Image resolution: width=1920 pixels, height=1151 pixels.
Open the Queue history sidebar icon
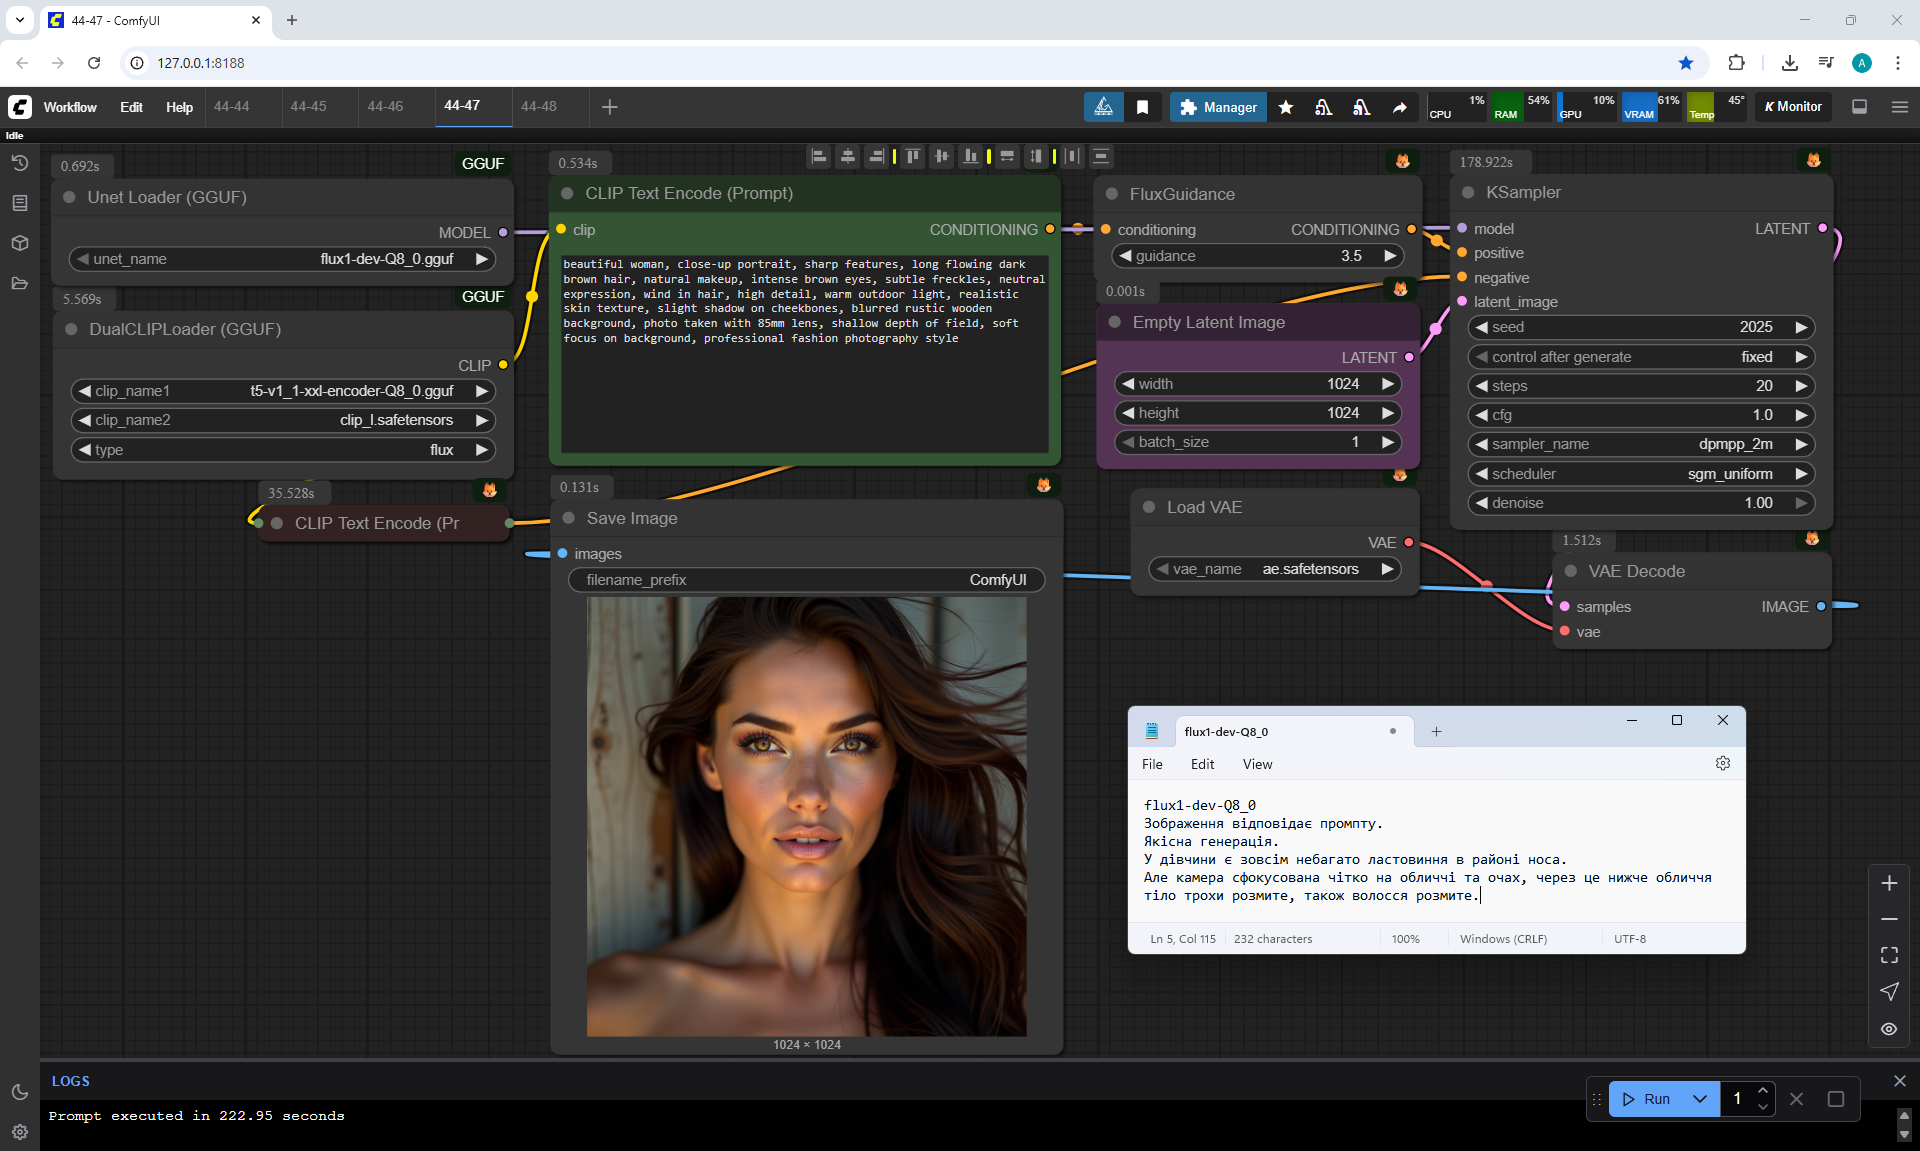point(19,163)
